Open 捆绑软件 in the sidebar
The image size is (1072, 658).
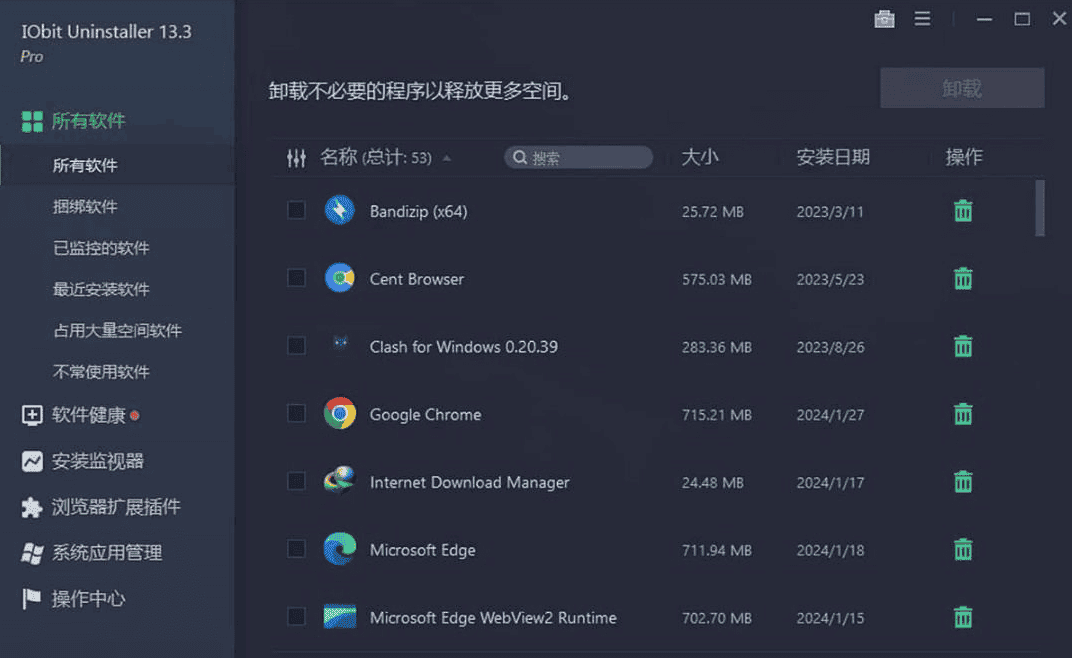tap(85, 207)
